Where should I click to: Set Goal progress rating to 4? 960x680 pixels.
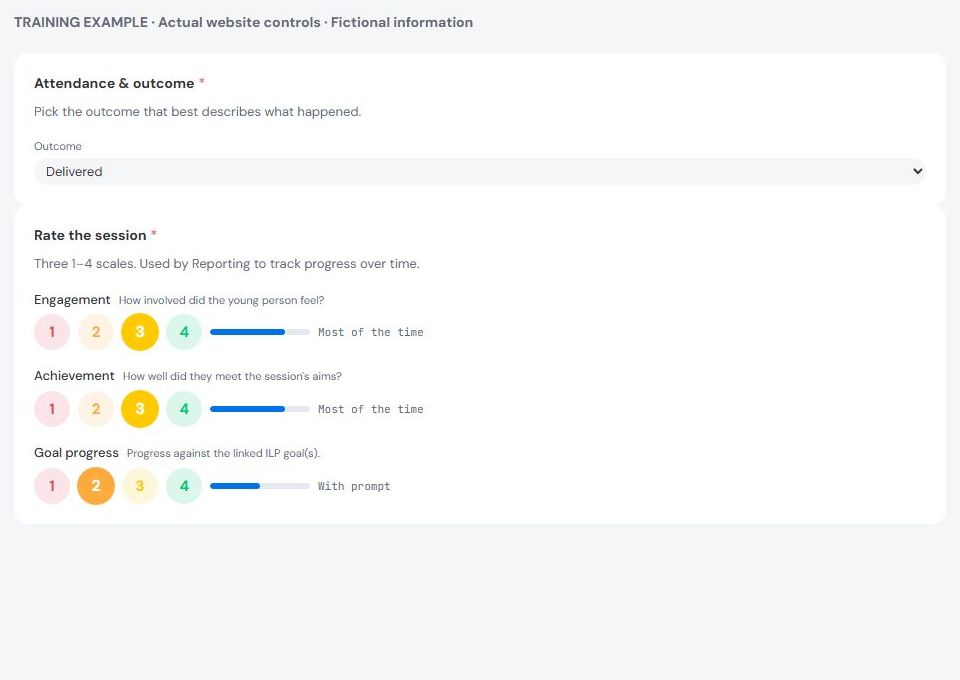click(x=184, y=486)
